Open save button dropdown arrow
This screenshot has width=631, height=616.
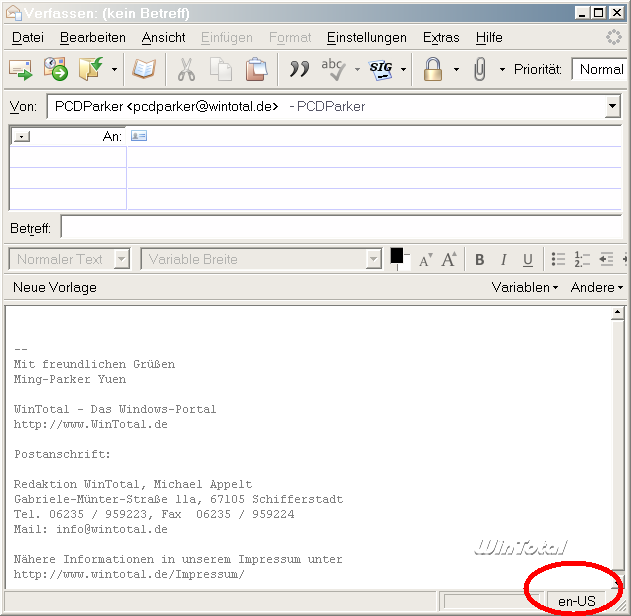(115, 70)
